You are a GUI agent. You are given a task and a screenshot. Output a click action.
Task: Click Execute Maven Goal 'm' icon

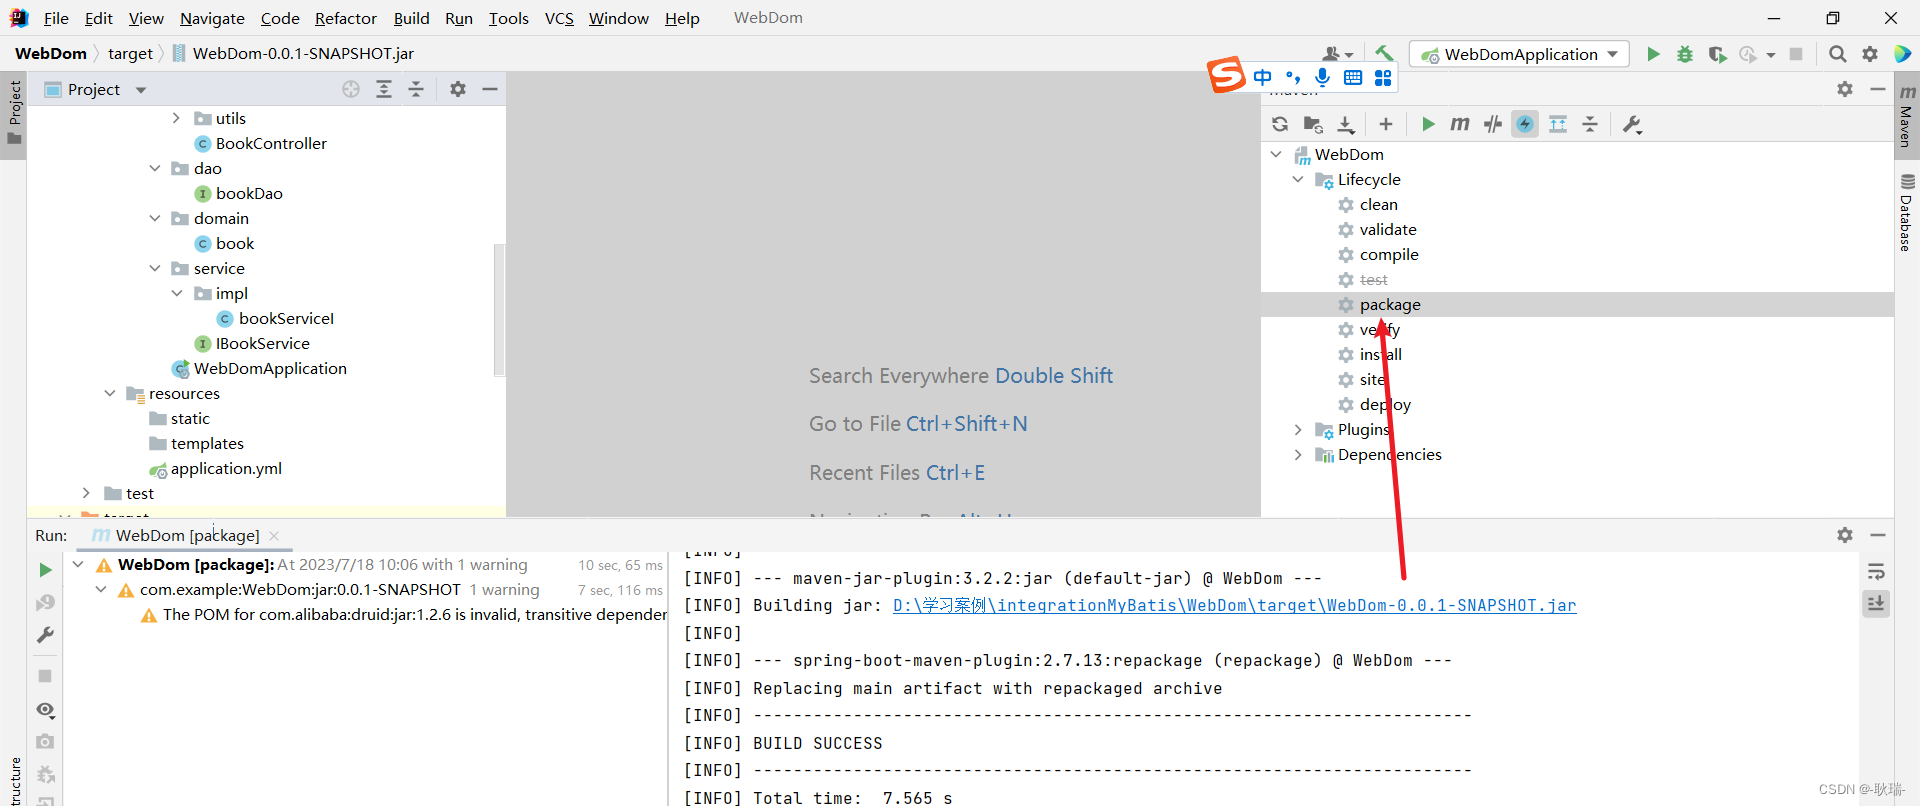1460,124
